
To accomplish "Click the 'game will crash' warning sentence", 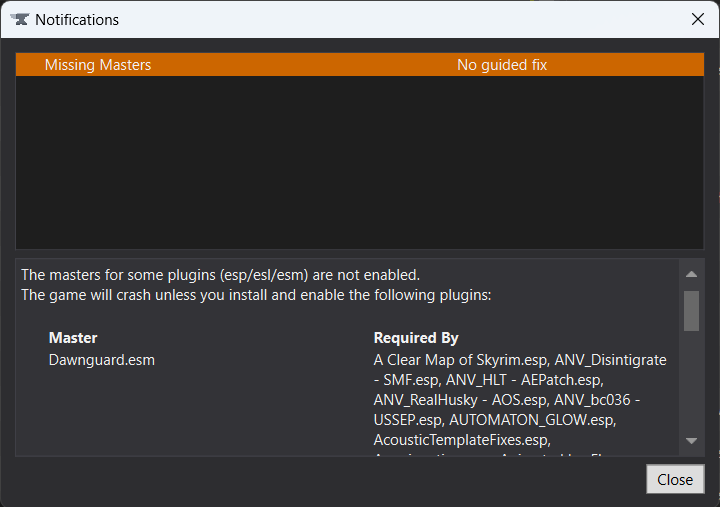I will [x=257, y=295].
